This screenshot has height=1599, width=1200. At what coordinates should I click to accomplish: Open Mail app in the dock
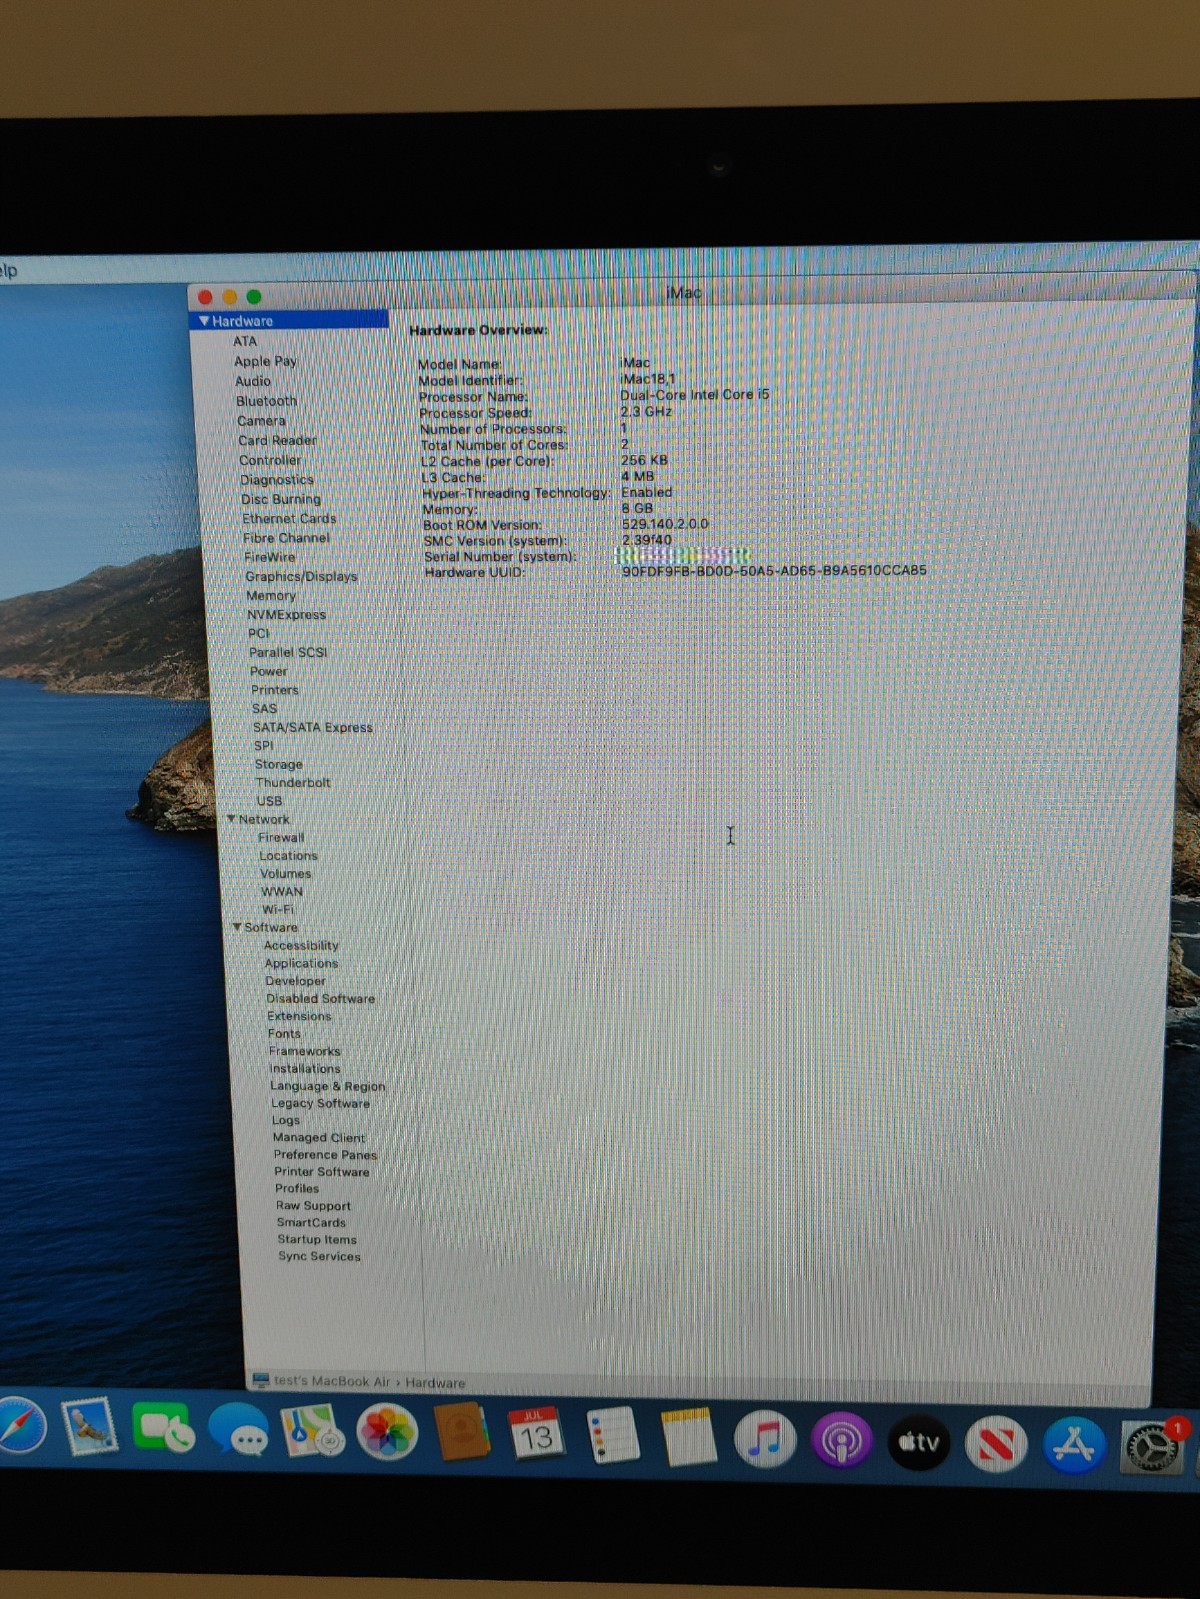[90, 1426]
